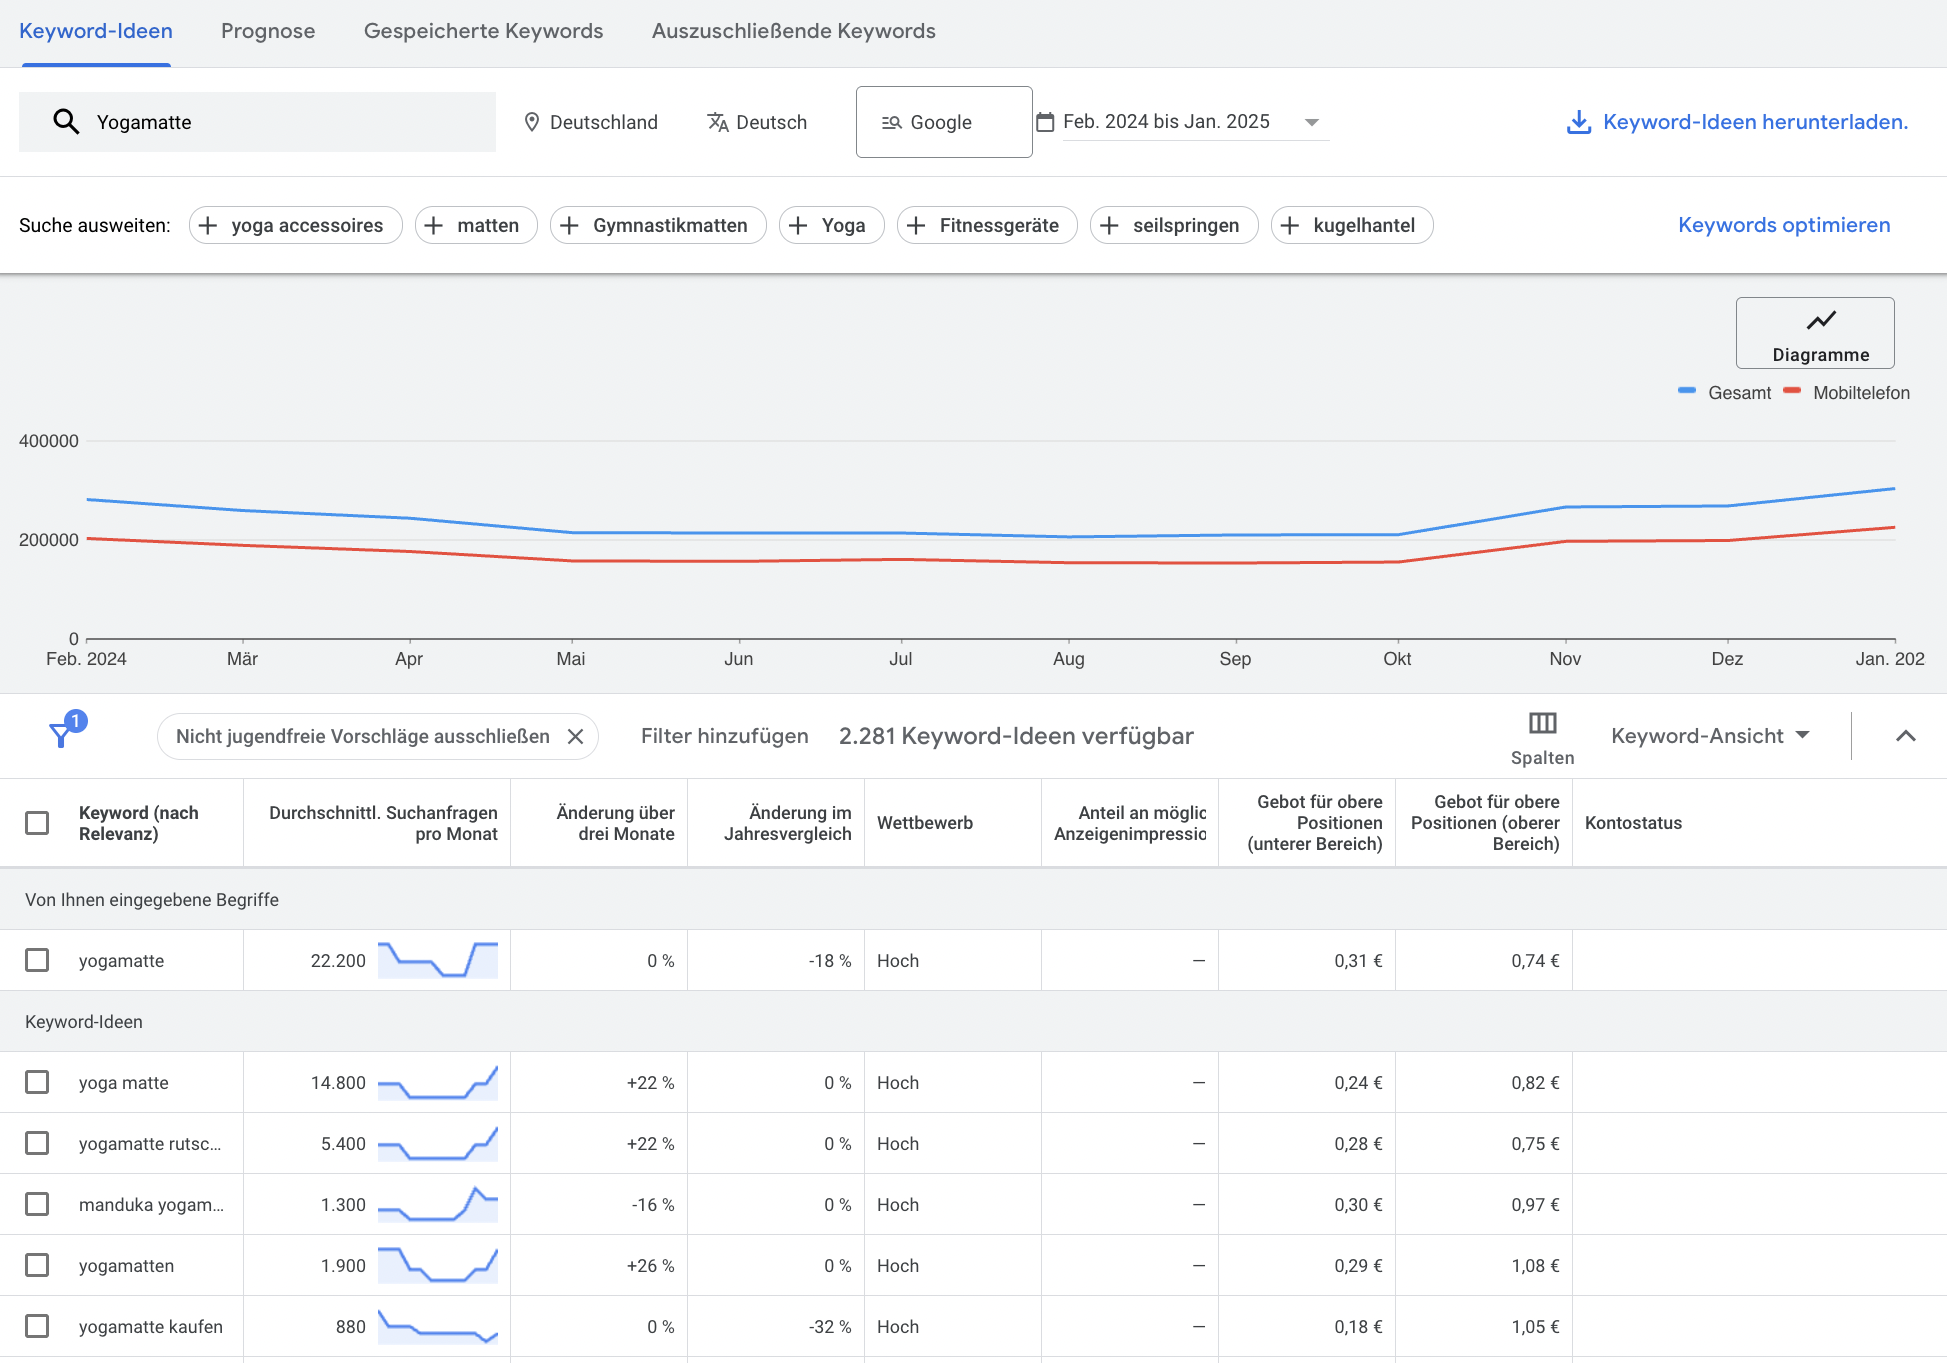Sort by Keyword (nach Relevanz) header
The height and width of the screenshot is (1363, 1947).
click(139, 823)
